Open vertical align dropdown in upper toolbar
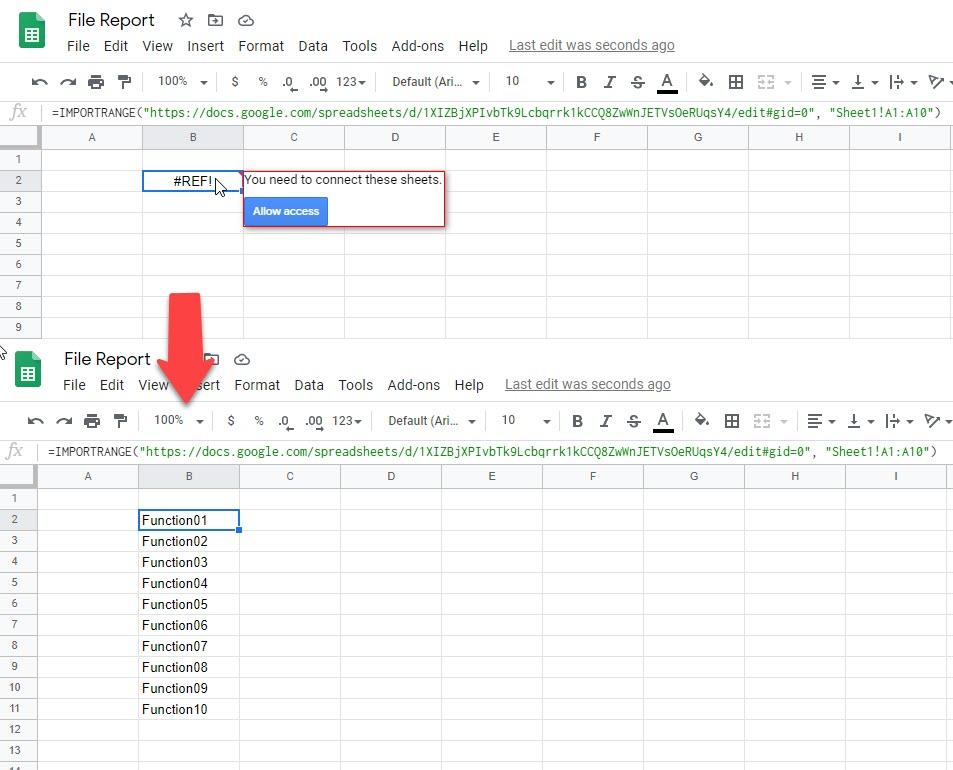The image size is (953, 770). [865, 82]
